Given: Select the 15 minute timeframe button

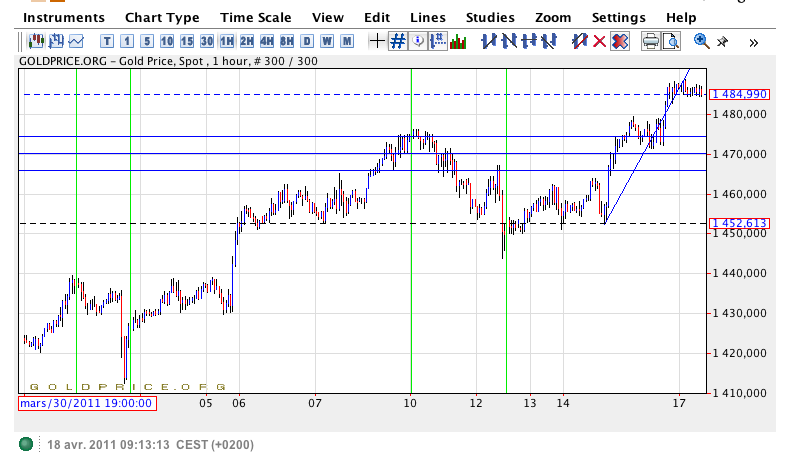Looking at the screenshot, I should (186, 41).
